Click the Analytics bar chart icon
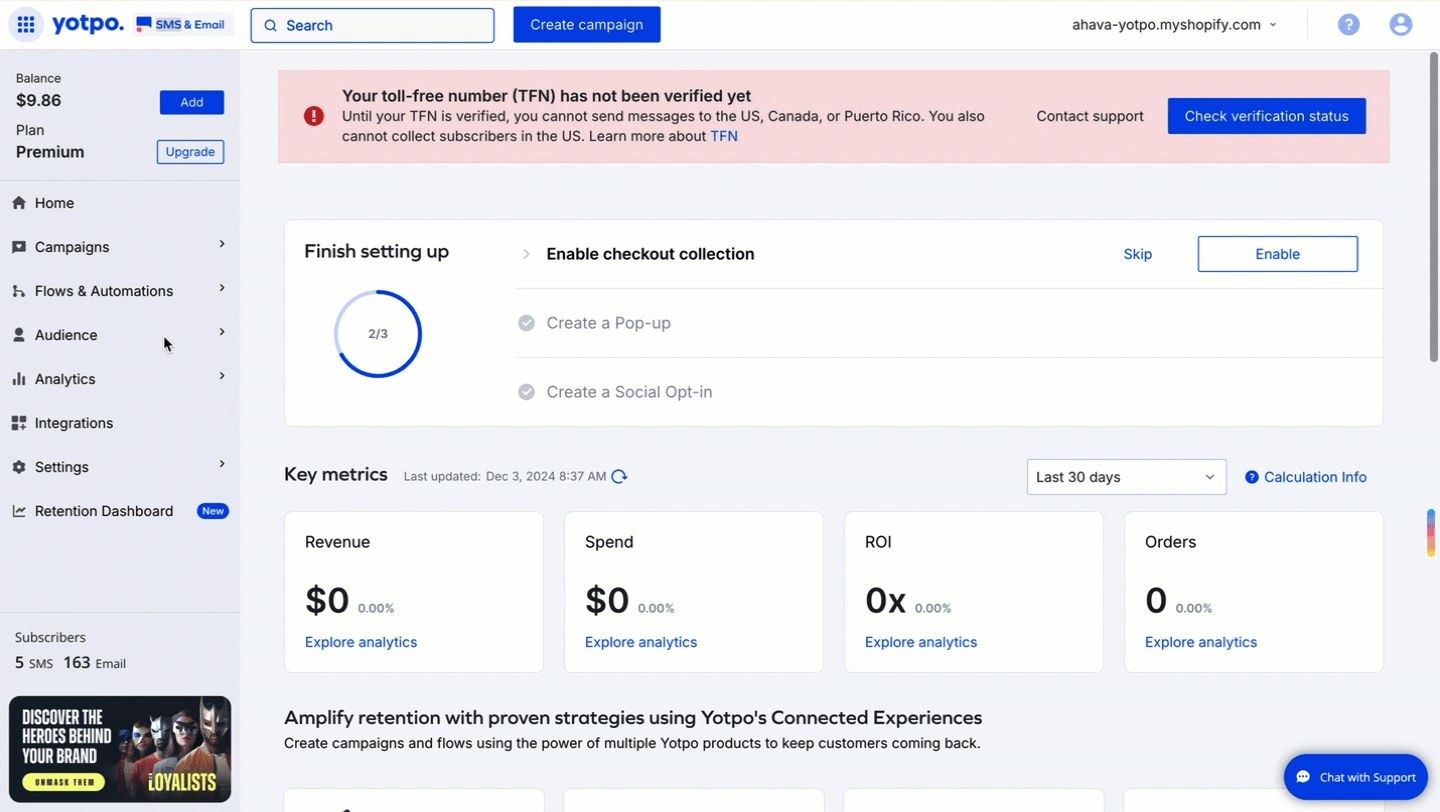This screenshot has height=812, width=1440. coord(19,379)
